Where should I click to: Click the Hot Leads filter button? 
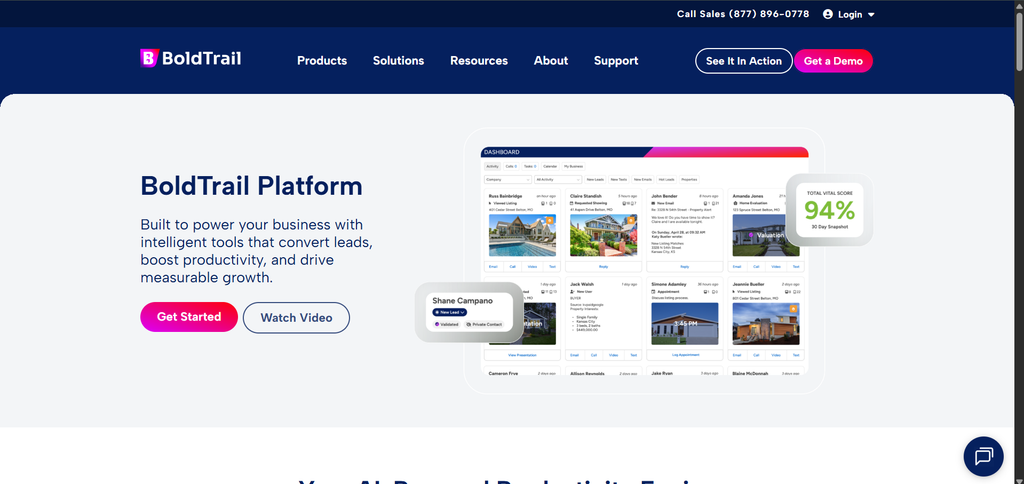click(x=667, y=179)
